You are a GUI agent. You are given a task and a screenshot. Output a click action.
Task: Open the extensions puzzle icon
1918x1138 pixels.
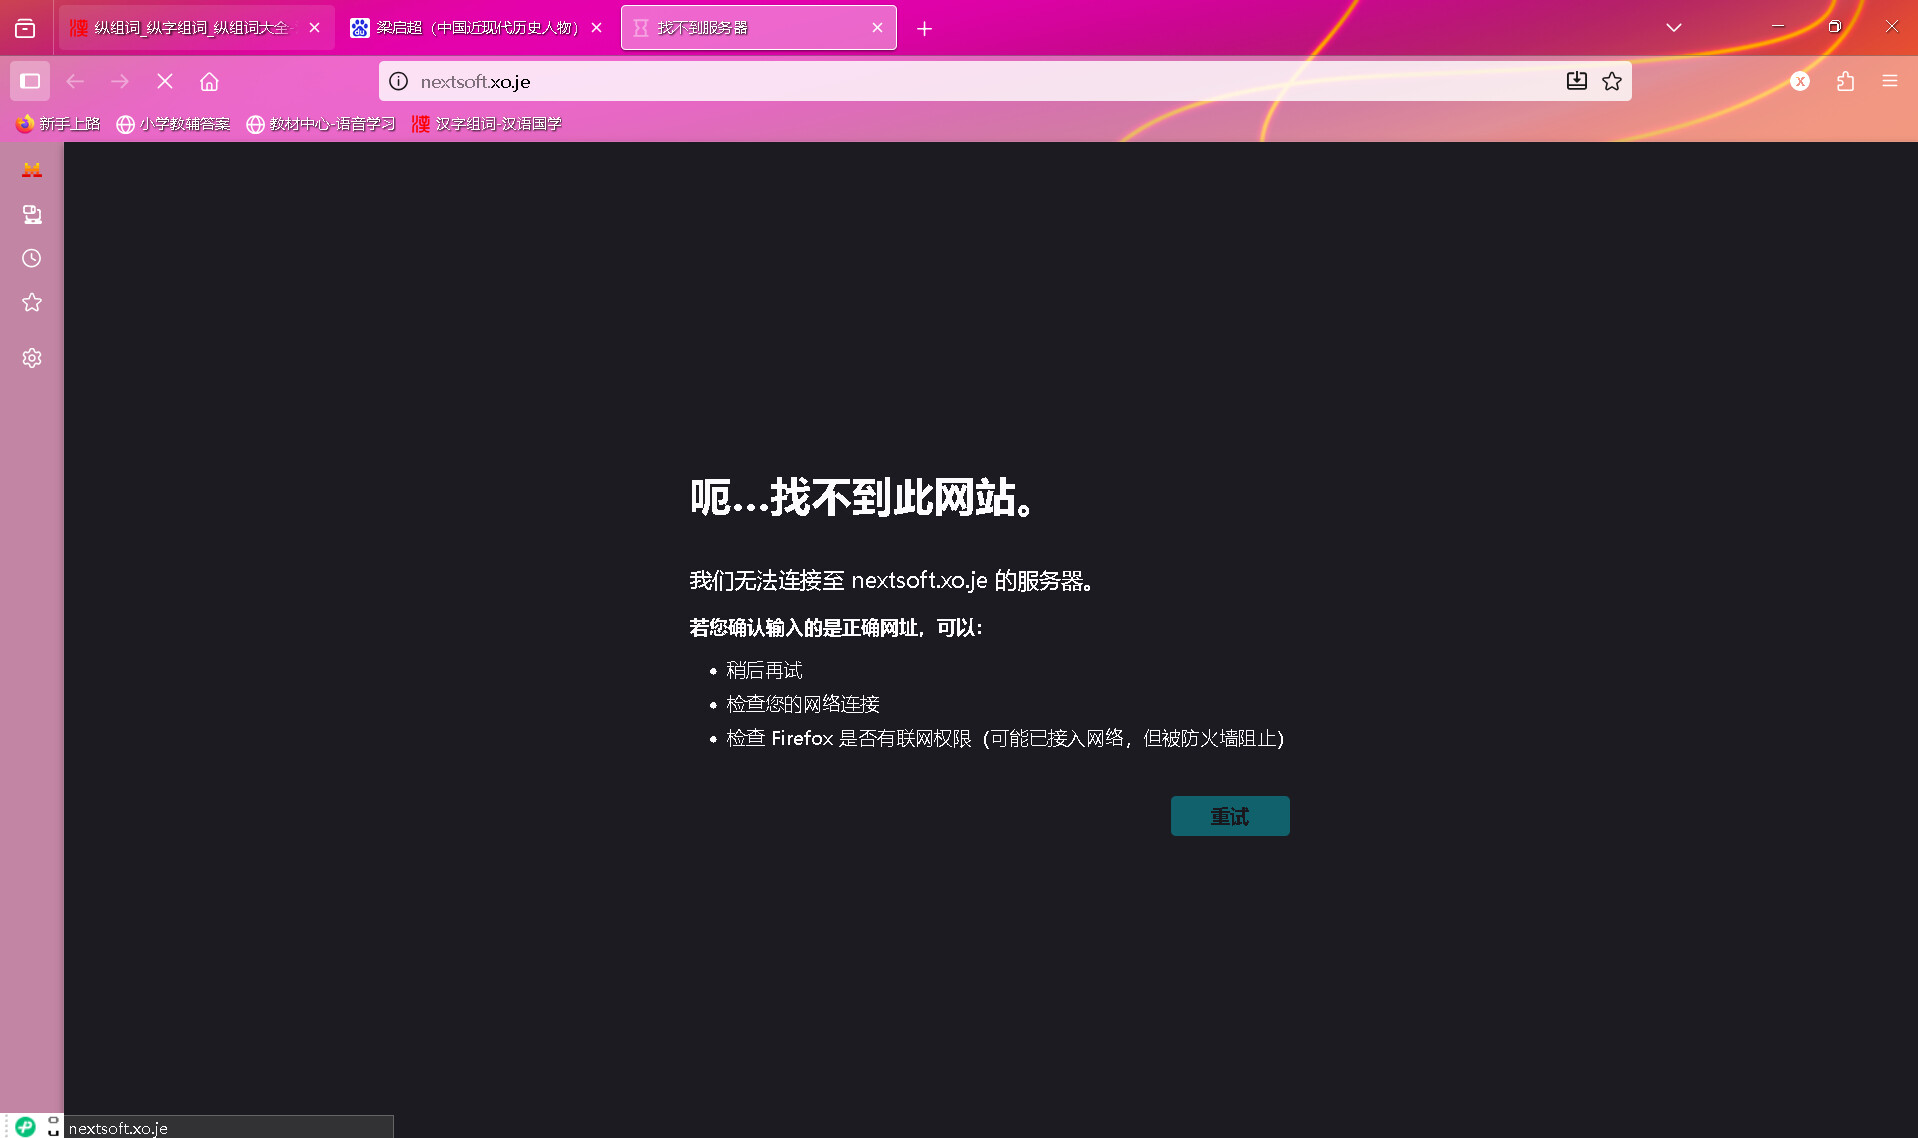(1845, 81)
